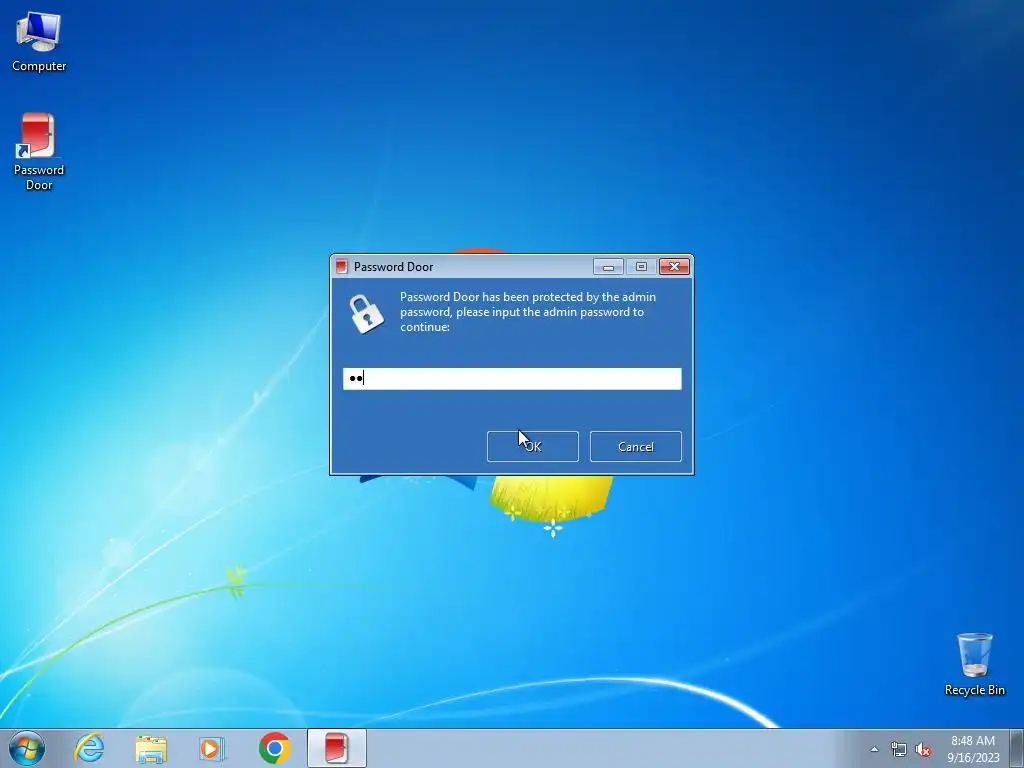Launch Internet Explorer from the taskbar
This screenshot has width=1024, height=768.
(89, 748)
